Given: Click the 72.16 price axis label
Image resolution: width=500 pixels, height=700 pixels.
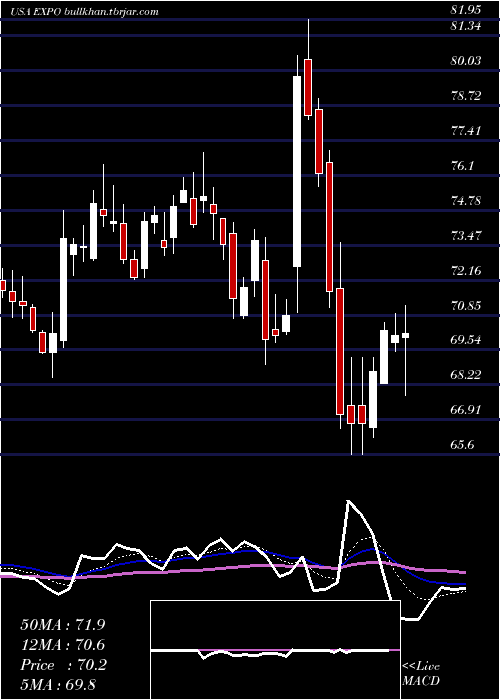Looking at the screenshot, I should tap(466, 271).
